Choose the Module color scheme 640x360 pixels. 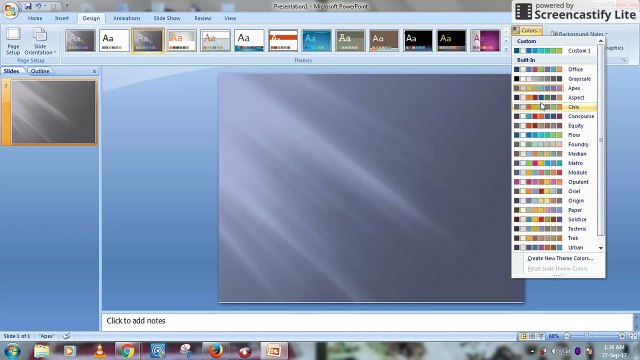coord(554,173)
